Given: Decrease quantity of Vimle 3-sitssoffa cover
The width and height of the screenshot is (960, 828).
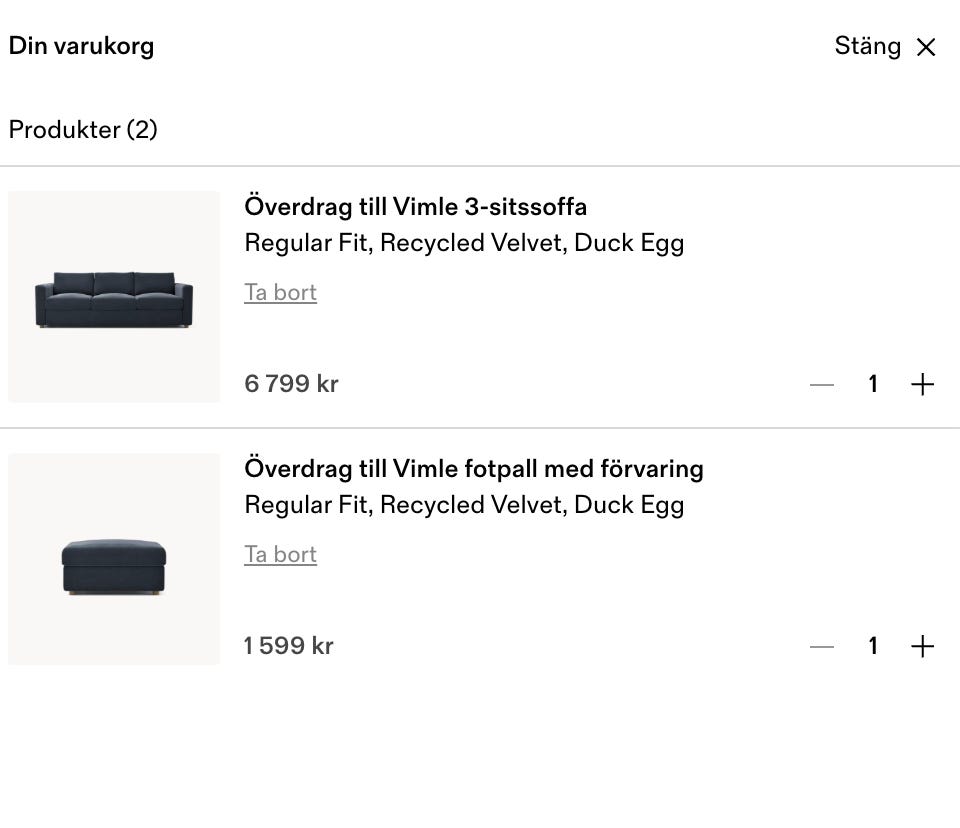Looking at the screenshot, I should pos(822,384).
